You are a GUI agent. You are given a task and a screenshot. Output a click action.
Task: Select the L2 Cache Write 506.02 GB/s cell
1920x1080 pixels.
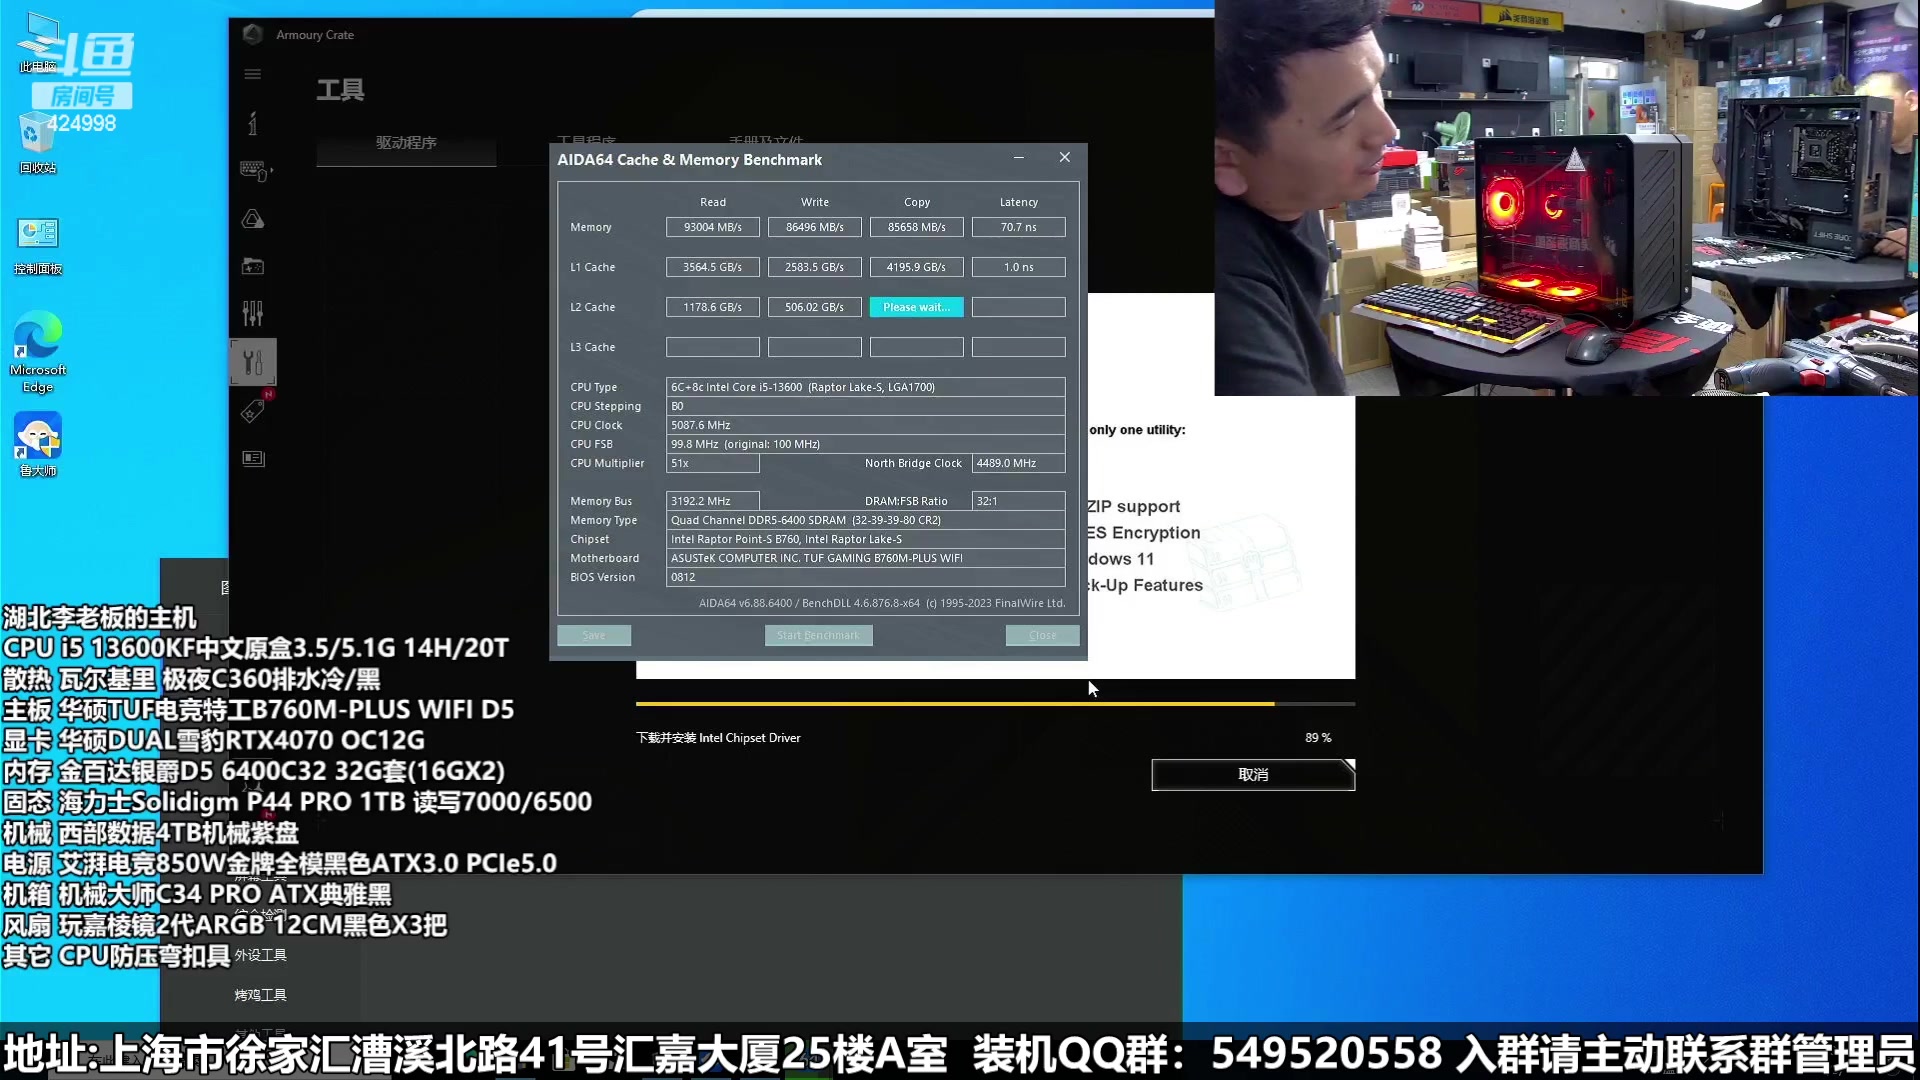point(815,307)
